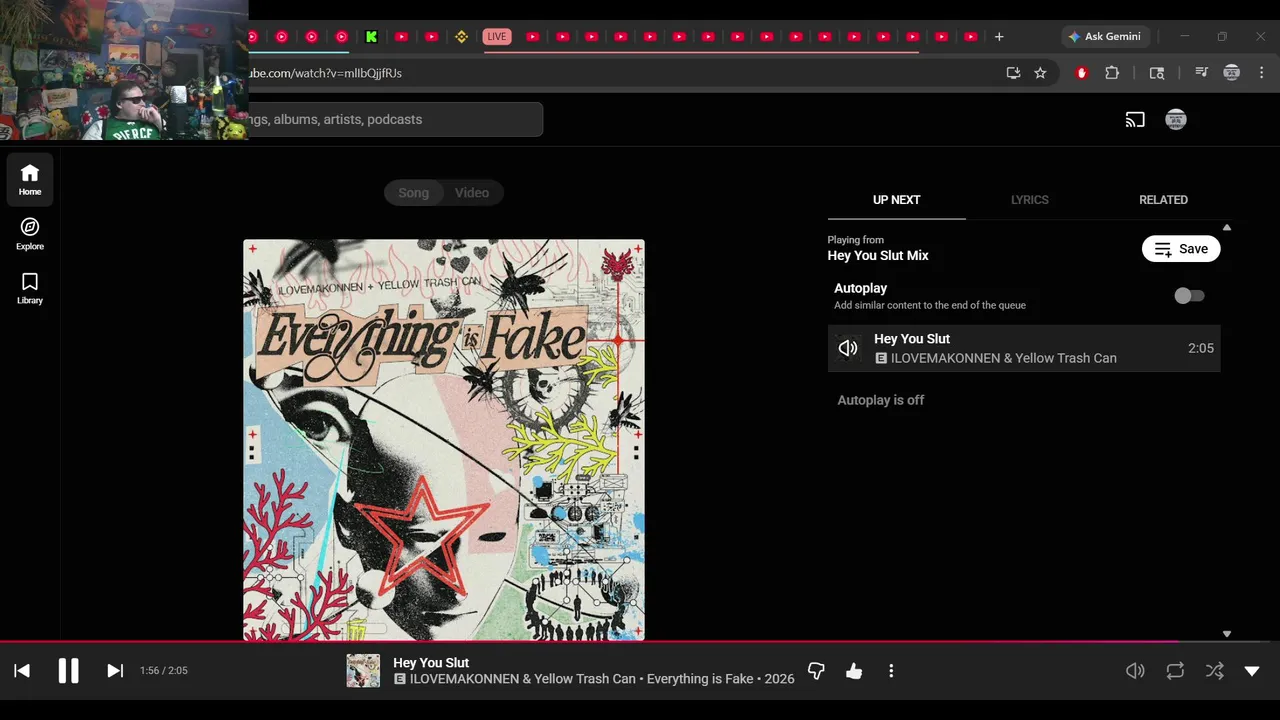Open the red hand ad blocker extension
Screen dimensions: 1280x720
1081,73
